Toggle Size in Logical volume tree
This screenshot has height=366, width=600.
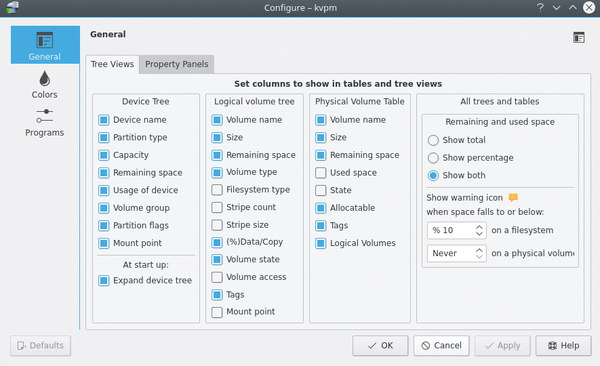coord(217,137)
